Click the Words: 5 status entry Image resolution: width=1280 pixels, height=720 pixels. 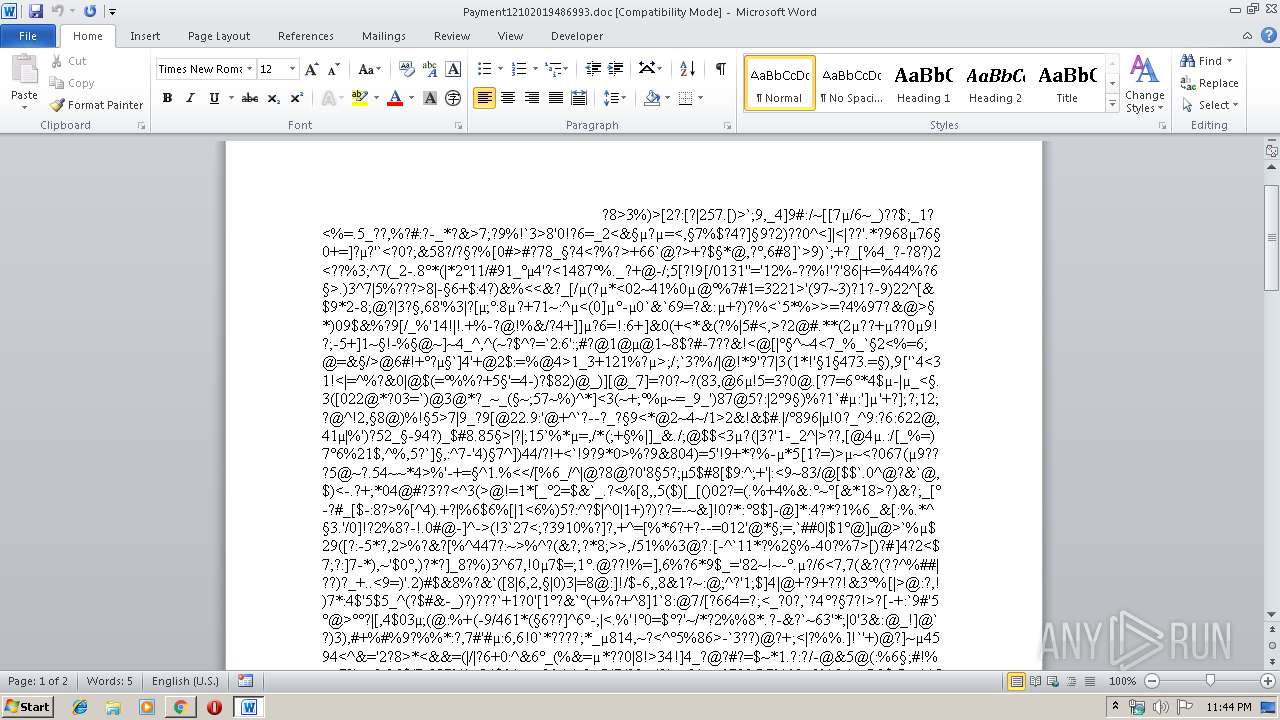[x=110, y=681]
